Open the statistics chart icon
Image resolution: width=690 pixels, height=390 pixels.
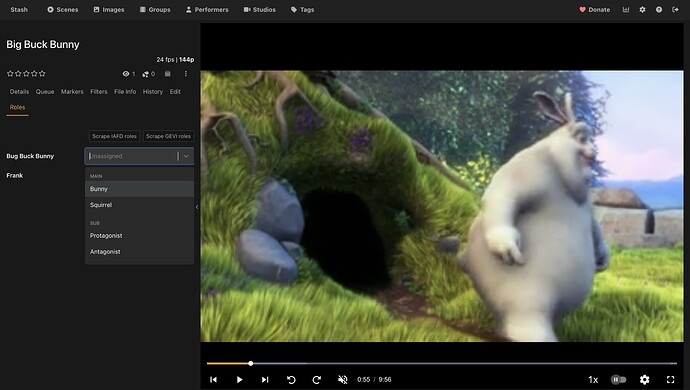coord(626,10)
